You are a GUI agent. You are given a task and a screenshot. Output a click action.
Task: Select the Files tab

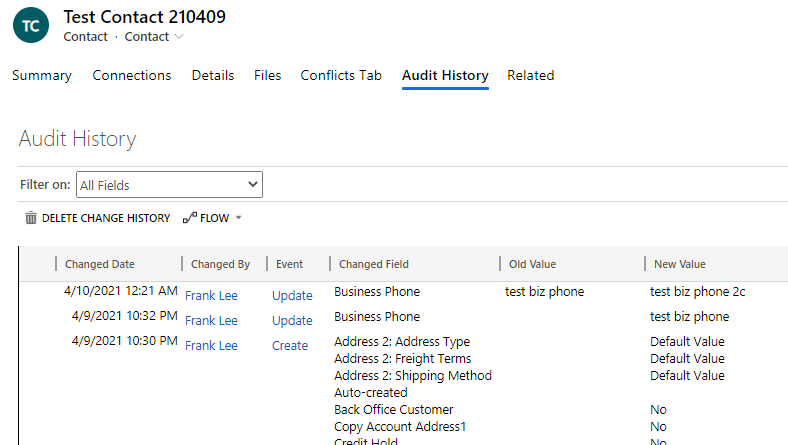point(267,76)
